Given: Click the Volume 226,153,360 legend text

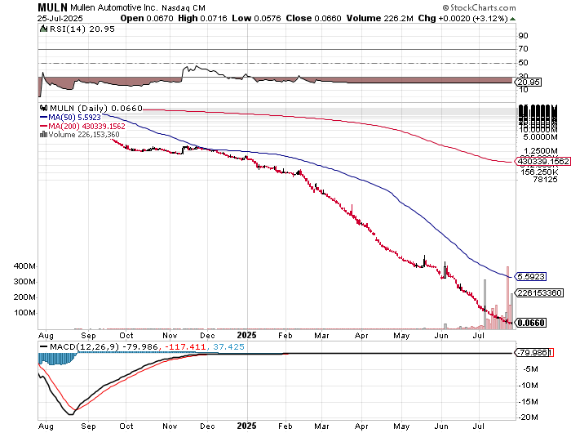Looking at the screenshot, I should 84,134.
